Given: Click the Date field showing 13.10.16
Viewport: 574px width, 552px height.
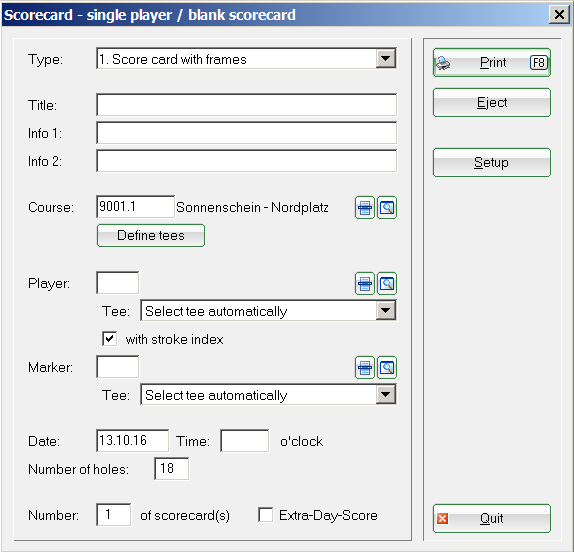Looking at the screenshot, I should click(133, 441).
